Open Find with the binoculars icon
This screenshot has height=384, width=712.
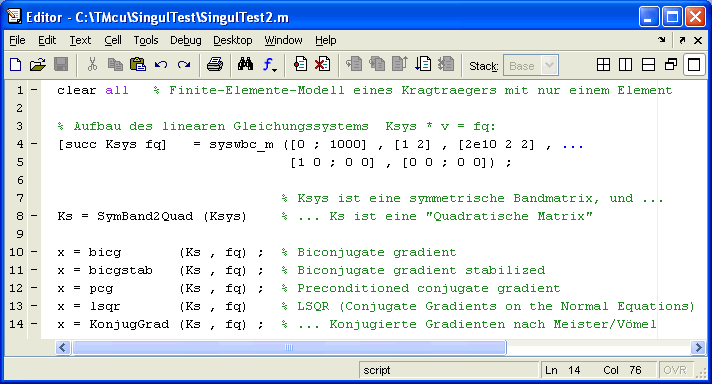tap(246, 65)
